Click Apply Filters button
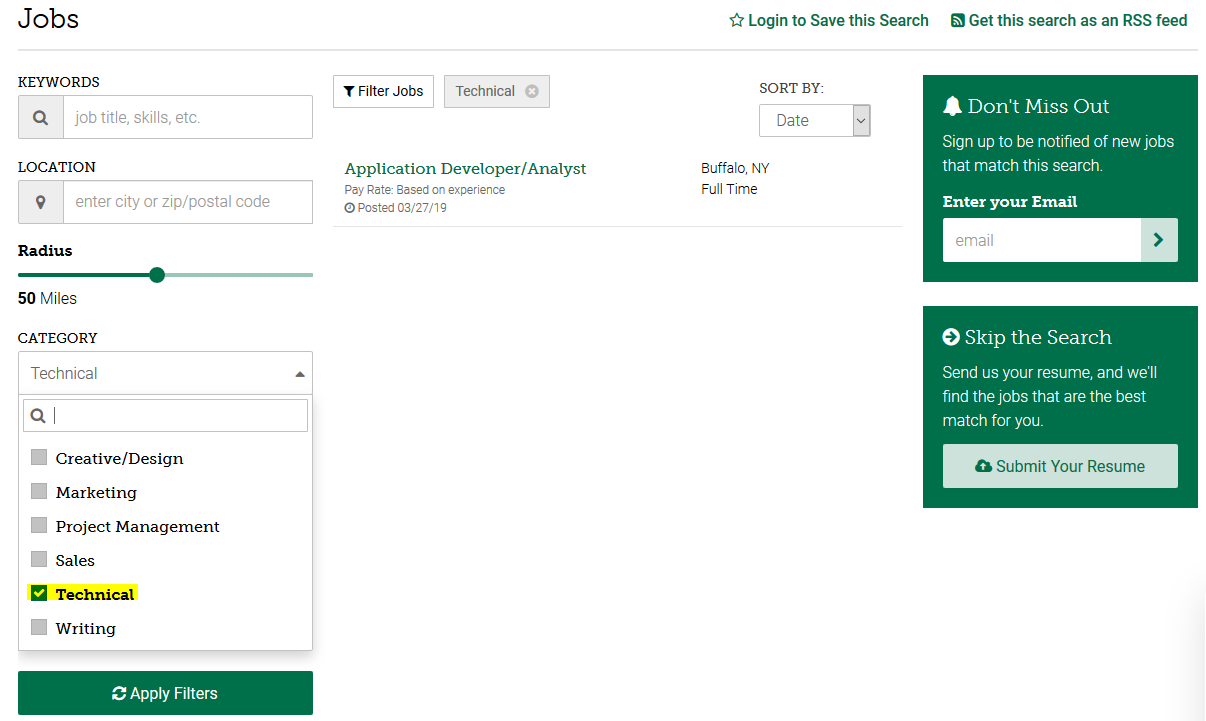The width and height of the screenshot is (1206, 721). (x=165, y=693)
